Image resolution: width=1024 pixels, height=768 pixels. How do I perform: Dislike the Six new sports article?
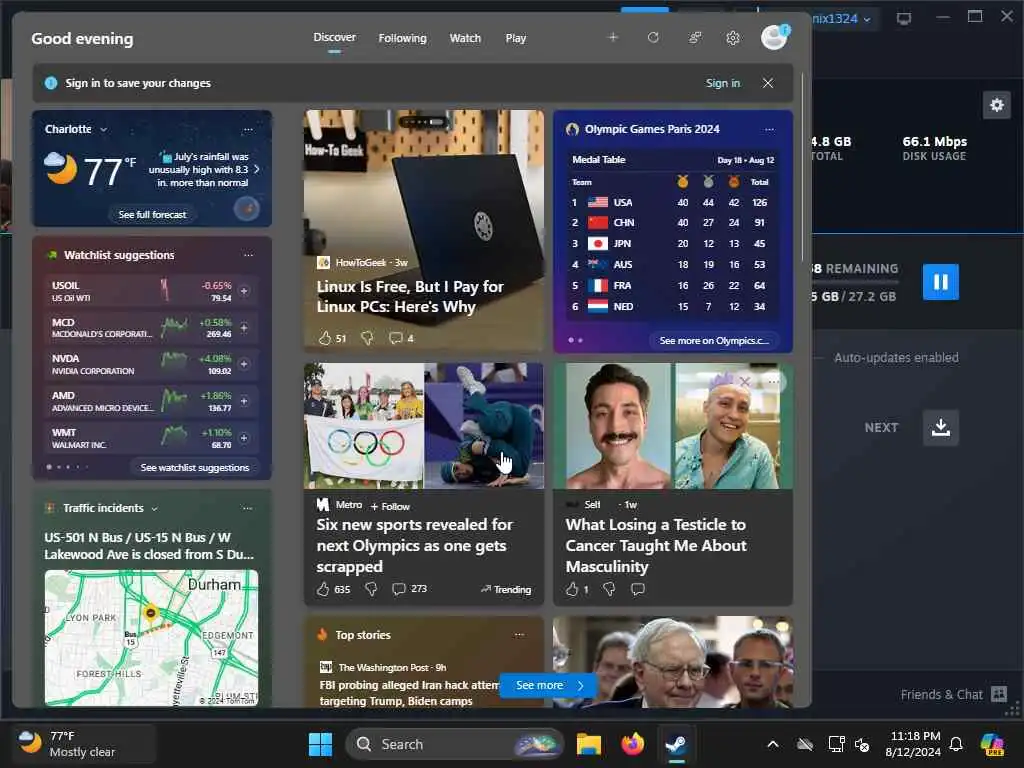pyautogui.click(x=371, y=589)
